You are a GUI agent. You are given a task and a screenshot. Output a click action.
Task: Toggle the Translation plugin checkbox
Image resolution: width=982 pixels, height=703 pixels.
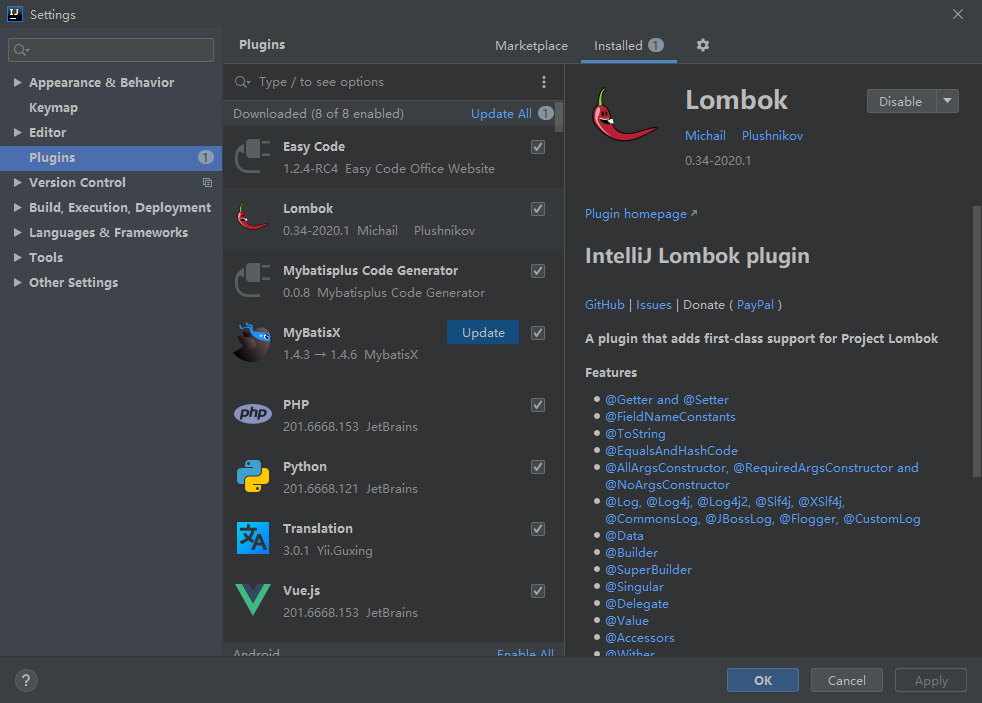click(538, 529)
